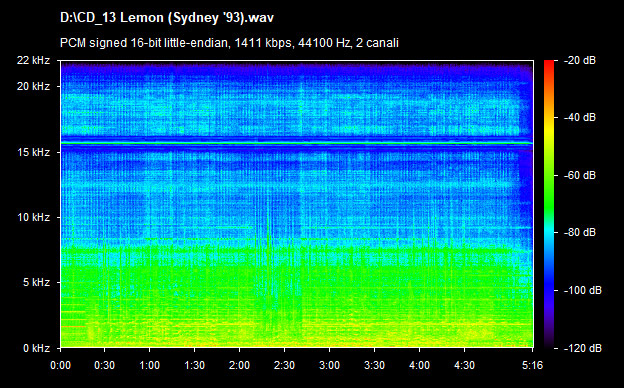Click the 20 kHz frequency axis label
624x388 pixels.
click(33, 86)
